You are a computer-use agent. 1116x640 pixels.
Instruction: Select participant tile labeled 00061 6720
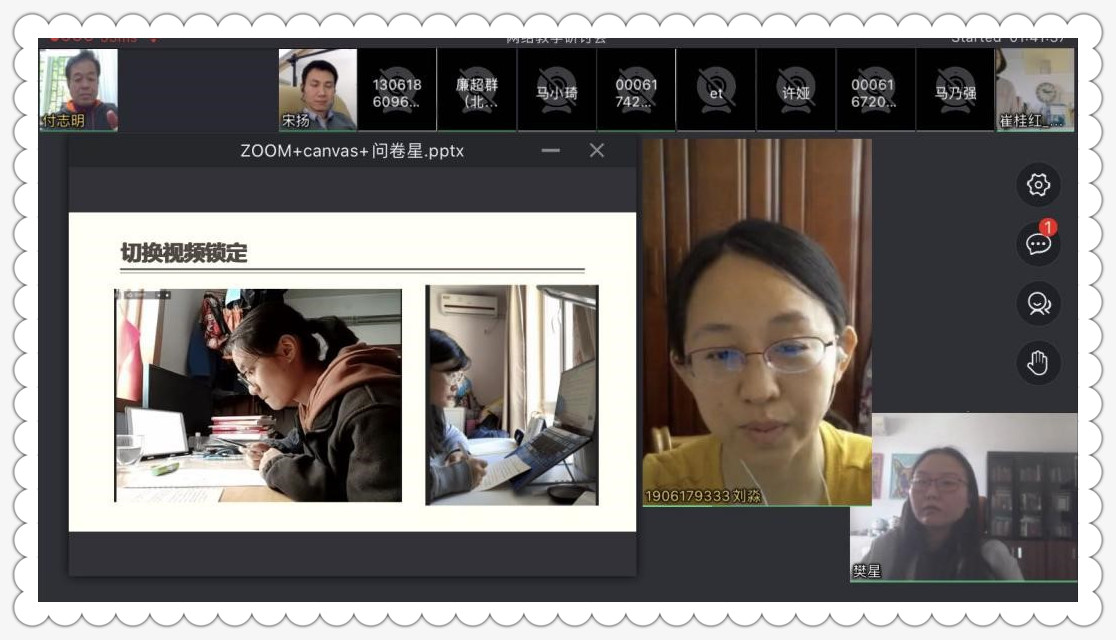(875, 91)
